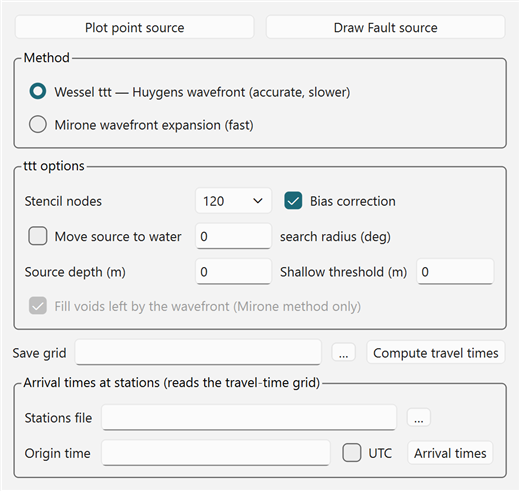The width and height of the screenshot is (520, 491).
Task: Open the Stencil nodes dropdown
Action: [x=233, y=201]
